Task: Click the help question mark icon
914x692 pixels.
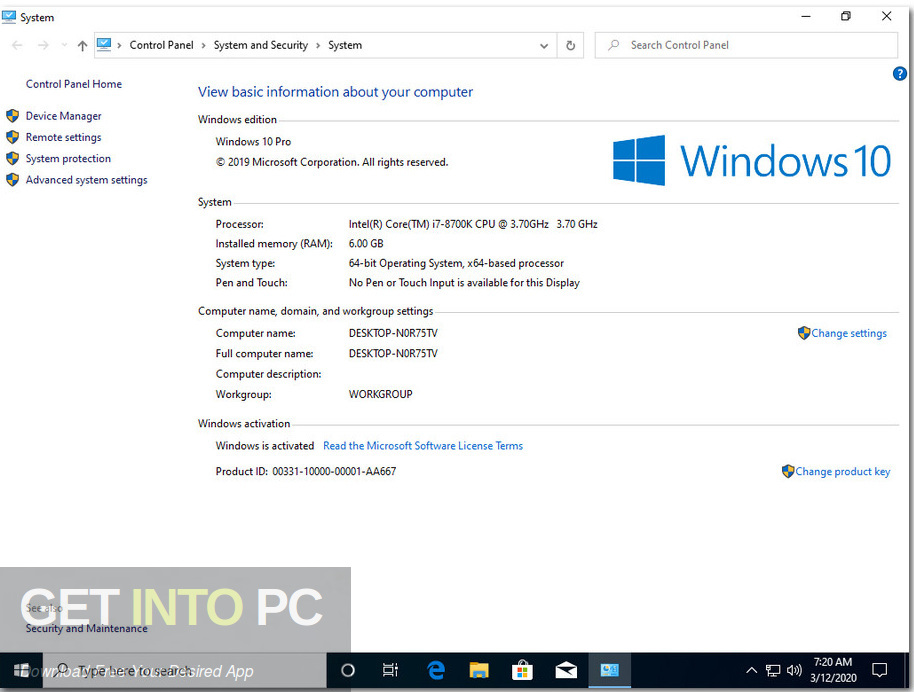Action: coord(899,73)
